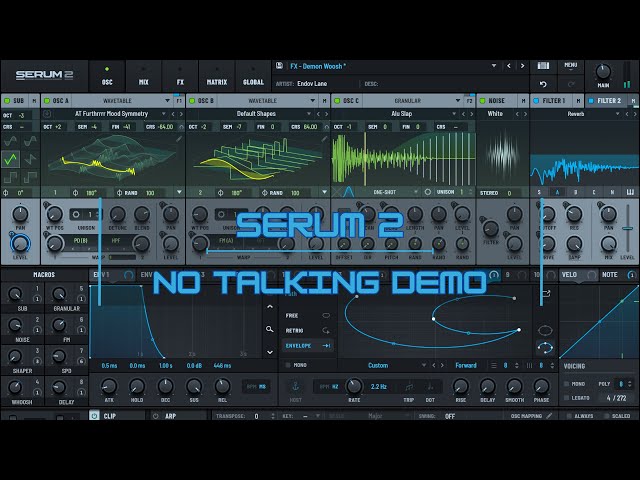The height and width of the screenshot is (480, 640).
Task: Route OSC A to filter in routing row
Action: click(x=557, y=192)
